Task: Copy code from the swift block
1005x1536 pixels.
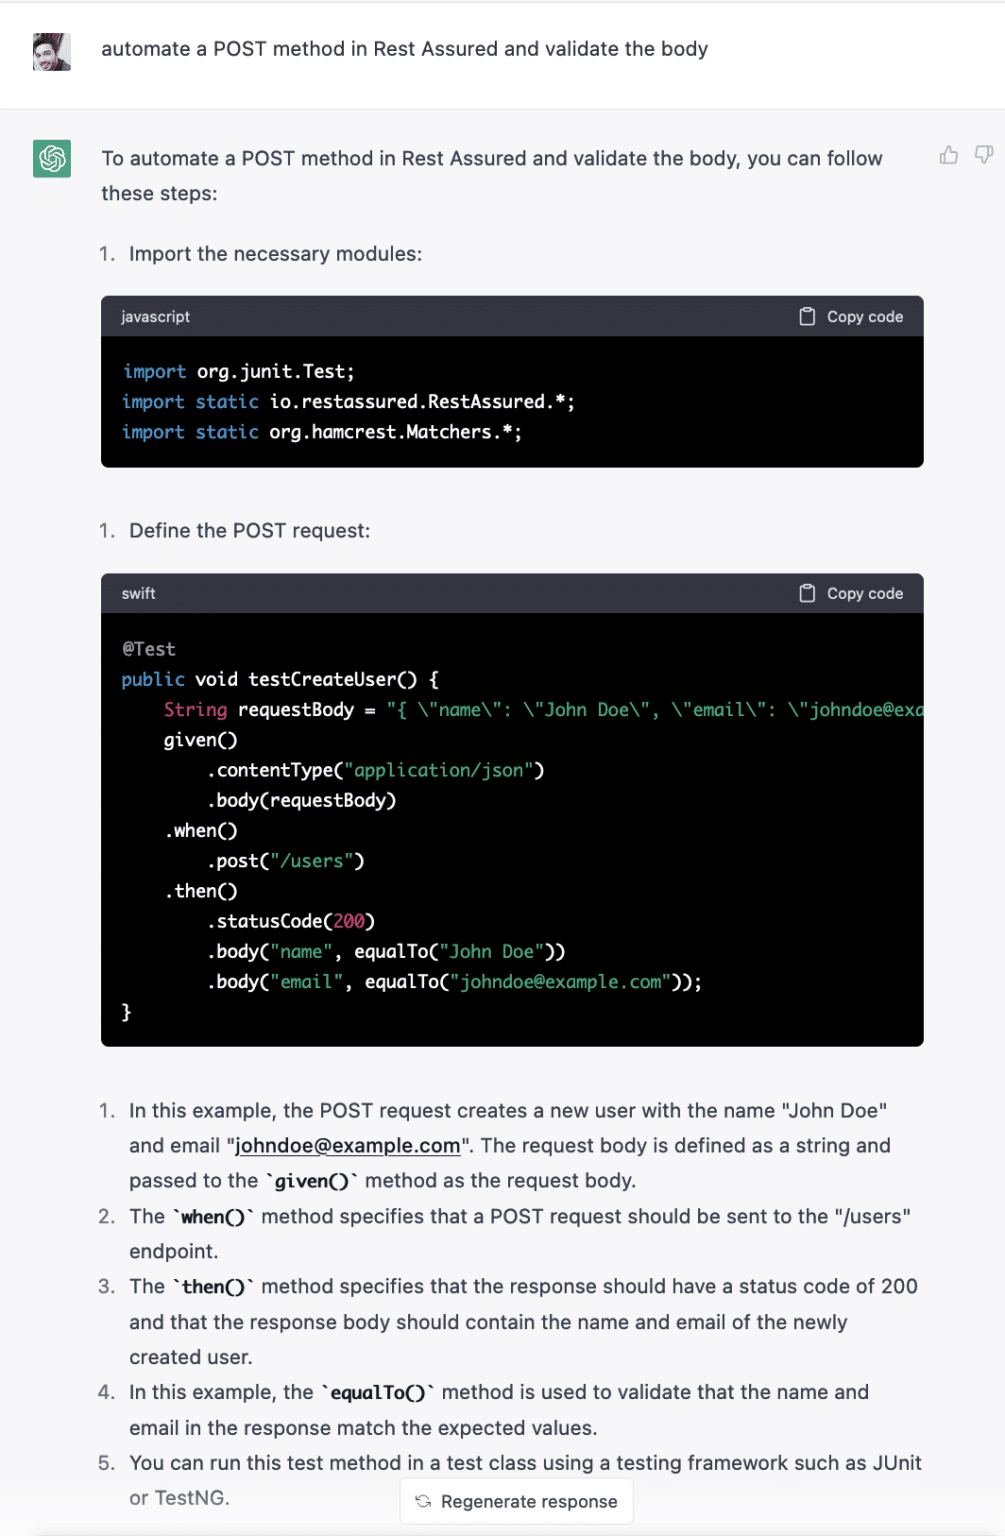Action: pyautogui.click(x=851, y=593)
